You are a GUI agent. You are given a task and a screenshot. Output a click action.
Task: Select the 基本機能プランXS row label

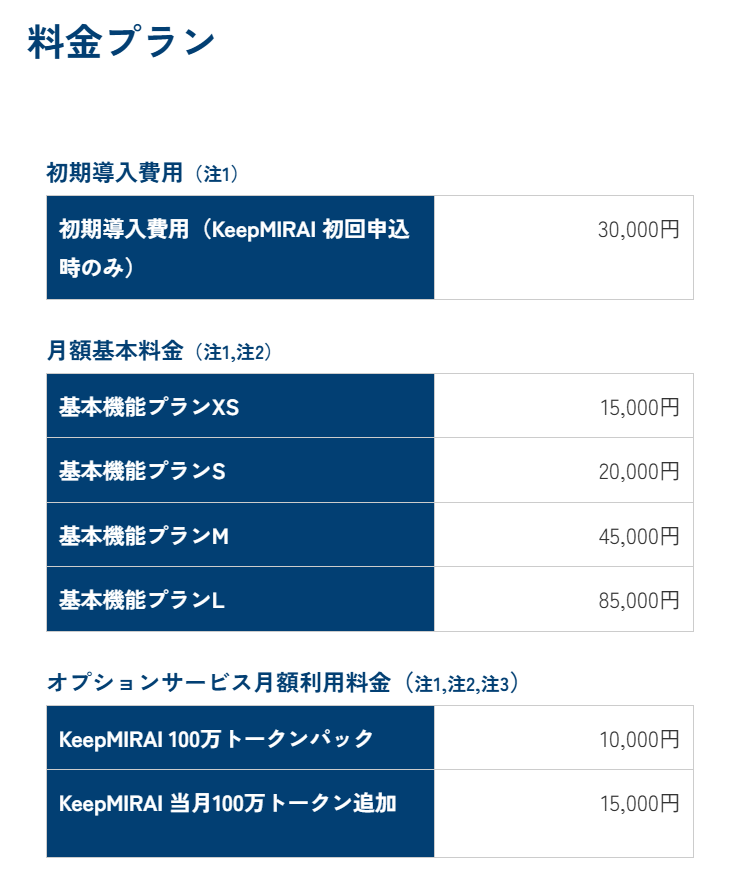click(x=149, y=407)
